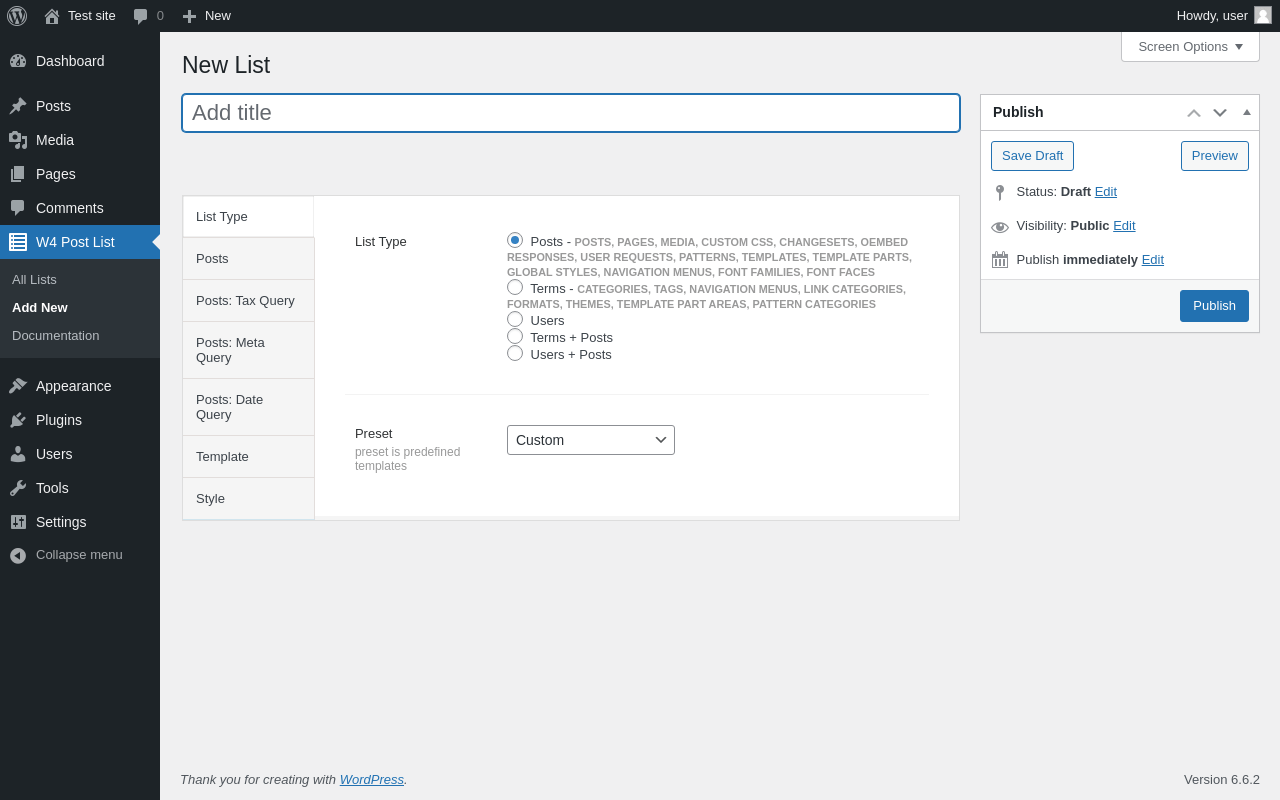This screenshot has width=1280, height=800.
Task: Edit the Visibility setting link
Action: pyautogui.click(x=1124, y=225)
